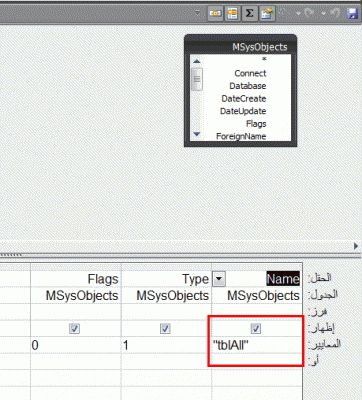Click MSysObjects table cell under Name column
The height and width of the screenshot is (400, 362).
point(257,295)
